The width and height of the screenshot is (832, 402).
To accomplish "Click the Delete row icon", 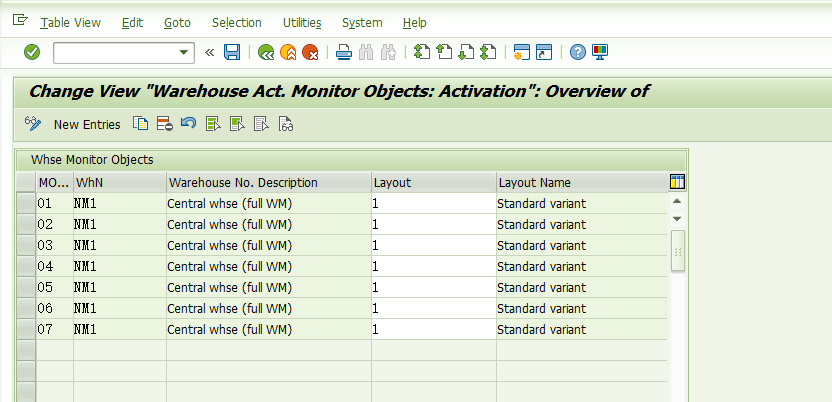I will click(164, 124).
